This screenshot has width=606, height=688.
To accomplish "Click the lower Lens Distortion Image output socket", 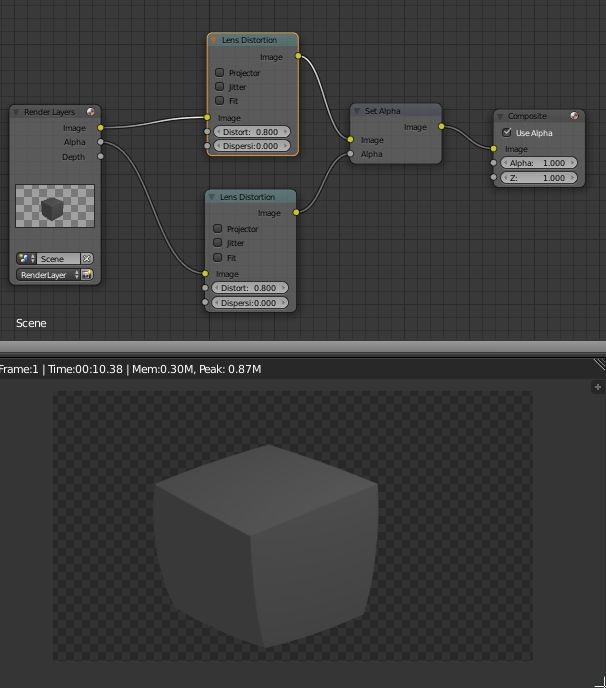I will [296, 212].
